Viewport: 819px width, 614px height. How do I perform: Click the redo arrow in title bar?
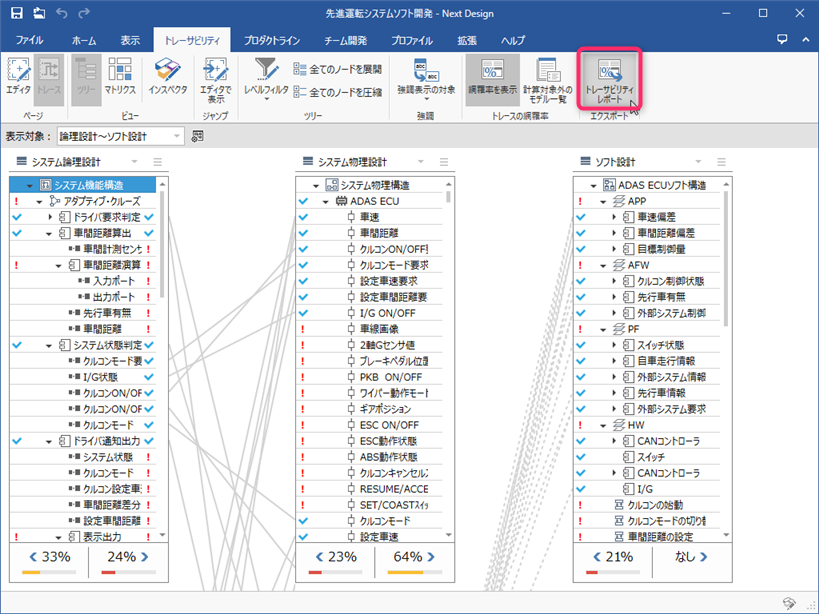tap(84, 13)
